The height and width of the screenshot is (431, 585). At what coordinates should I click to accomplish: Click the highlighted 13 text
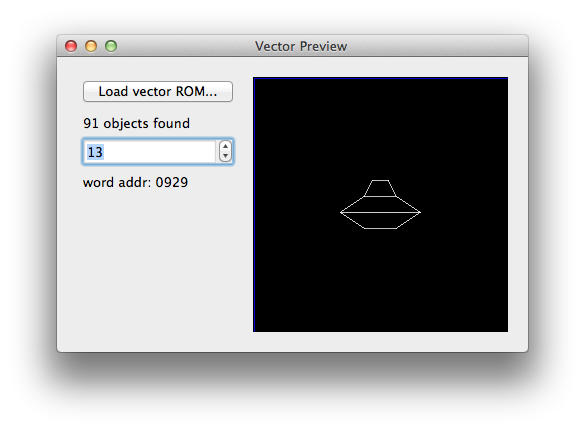95,152
